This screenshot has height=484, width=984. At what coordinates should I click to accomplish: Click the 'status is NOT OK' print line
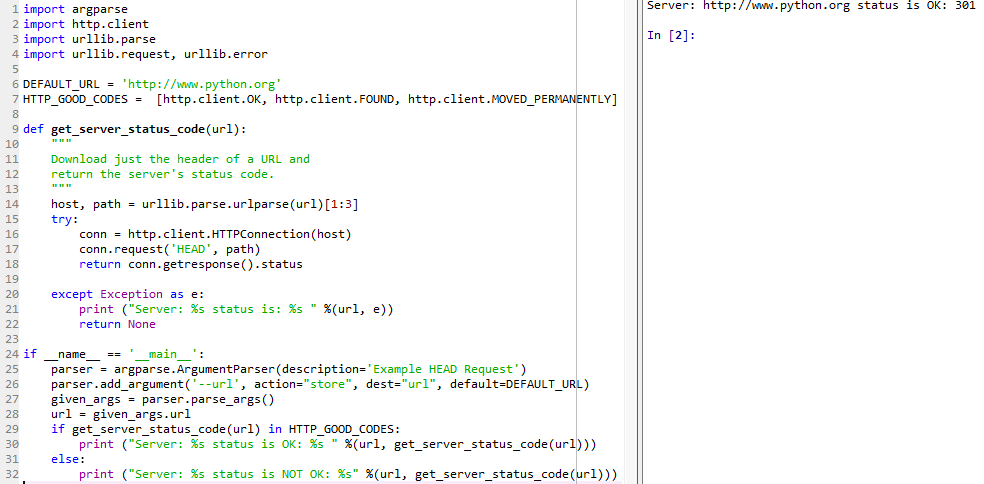pos(348,474)
